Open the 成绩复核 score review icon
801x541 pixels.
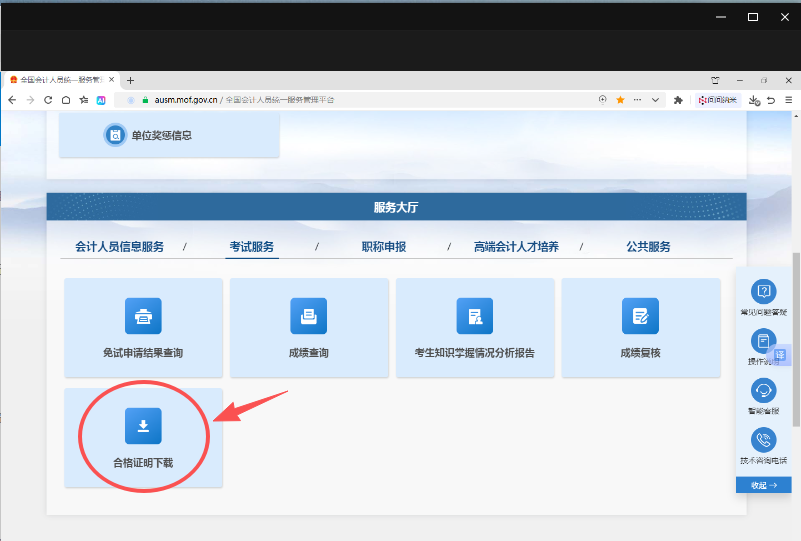coord(640,316)
